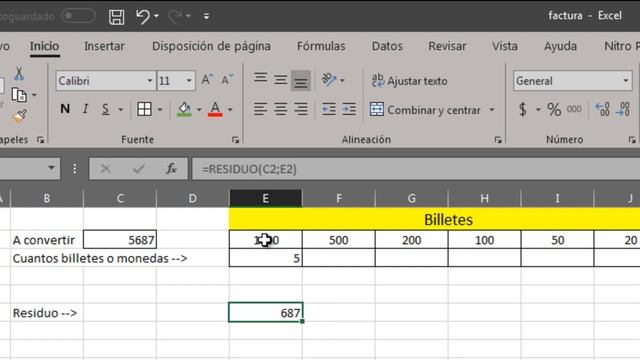640x360 pixels.
Task: Open the Fórmulas tab
Action: tap(321, 46)
